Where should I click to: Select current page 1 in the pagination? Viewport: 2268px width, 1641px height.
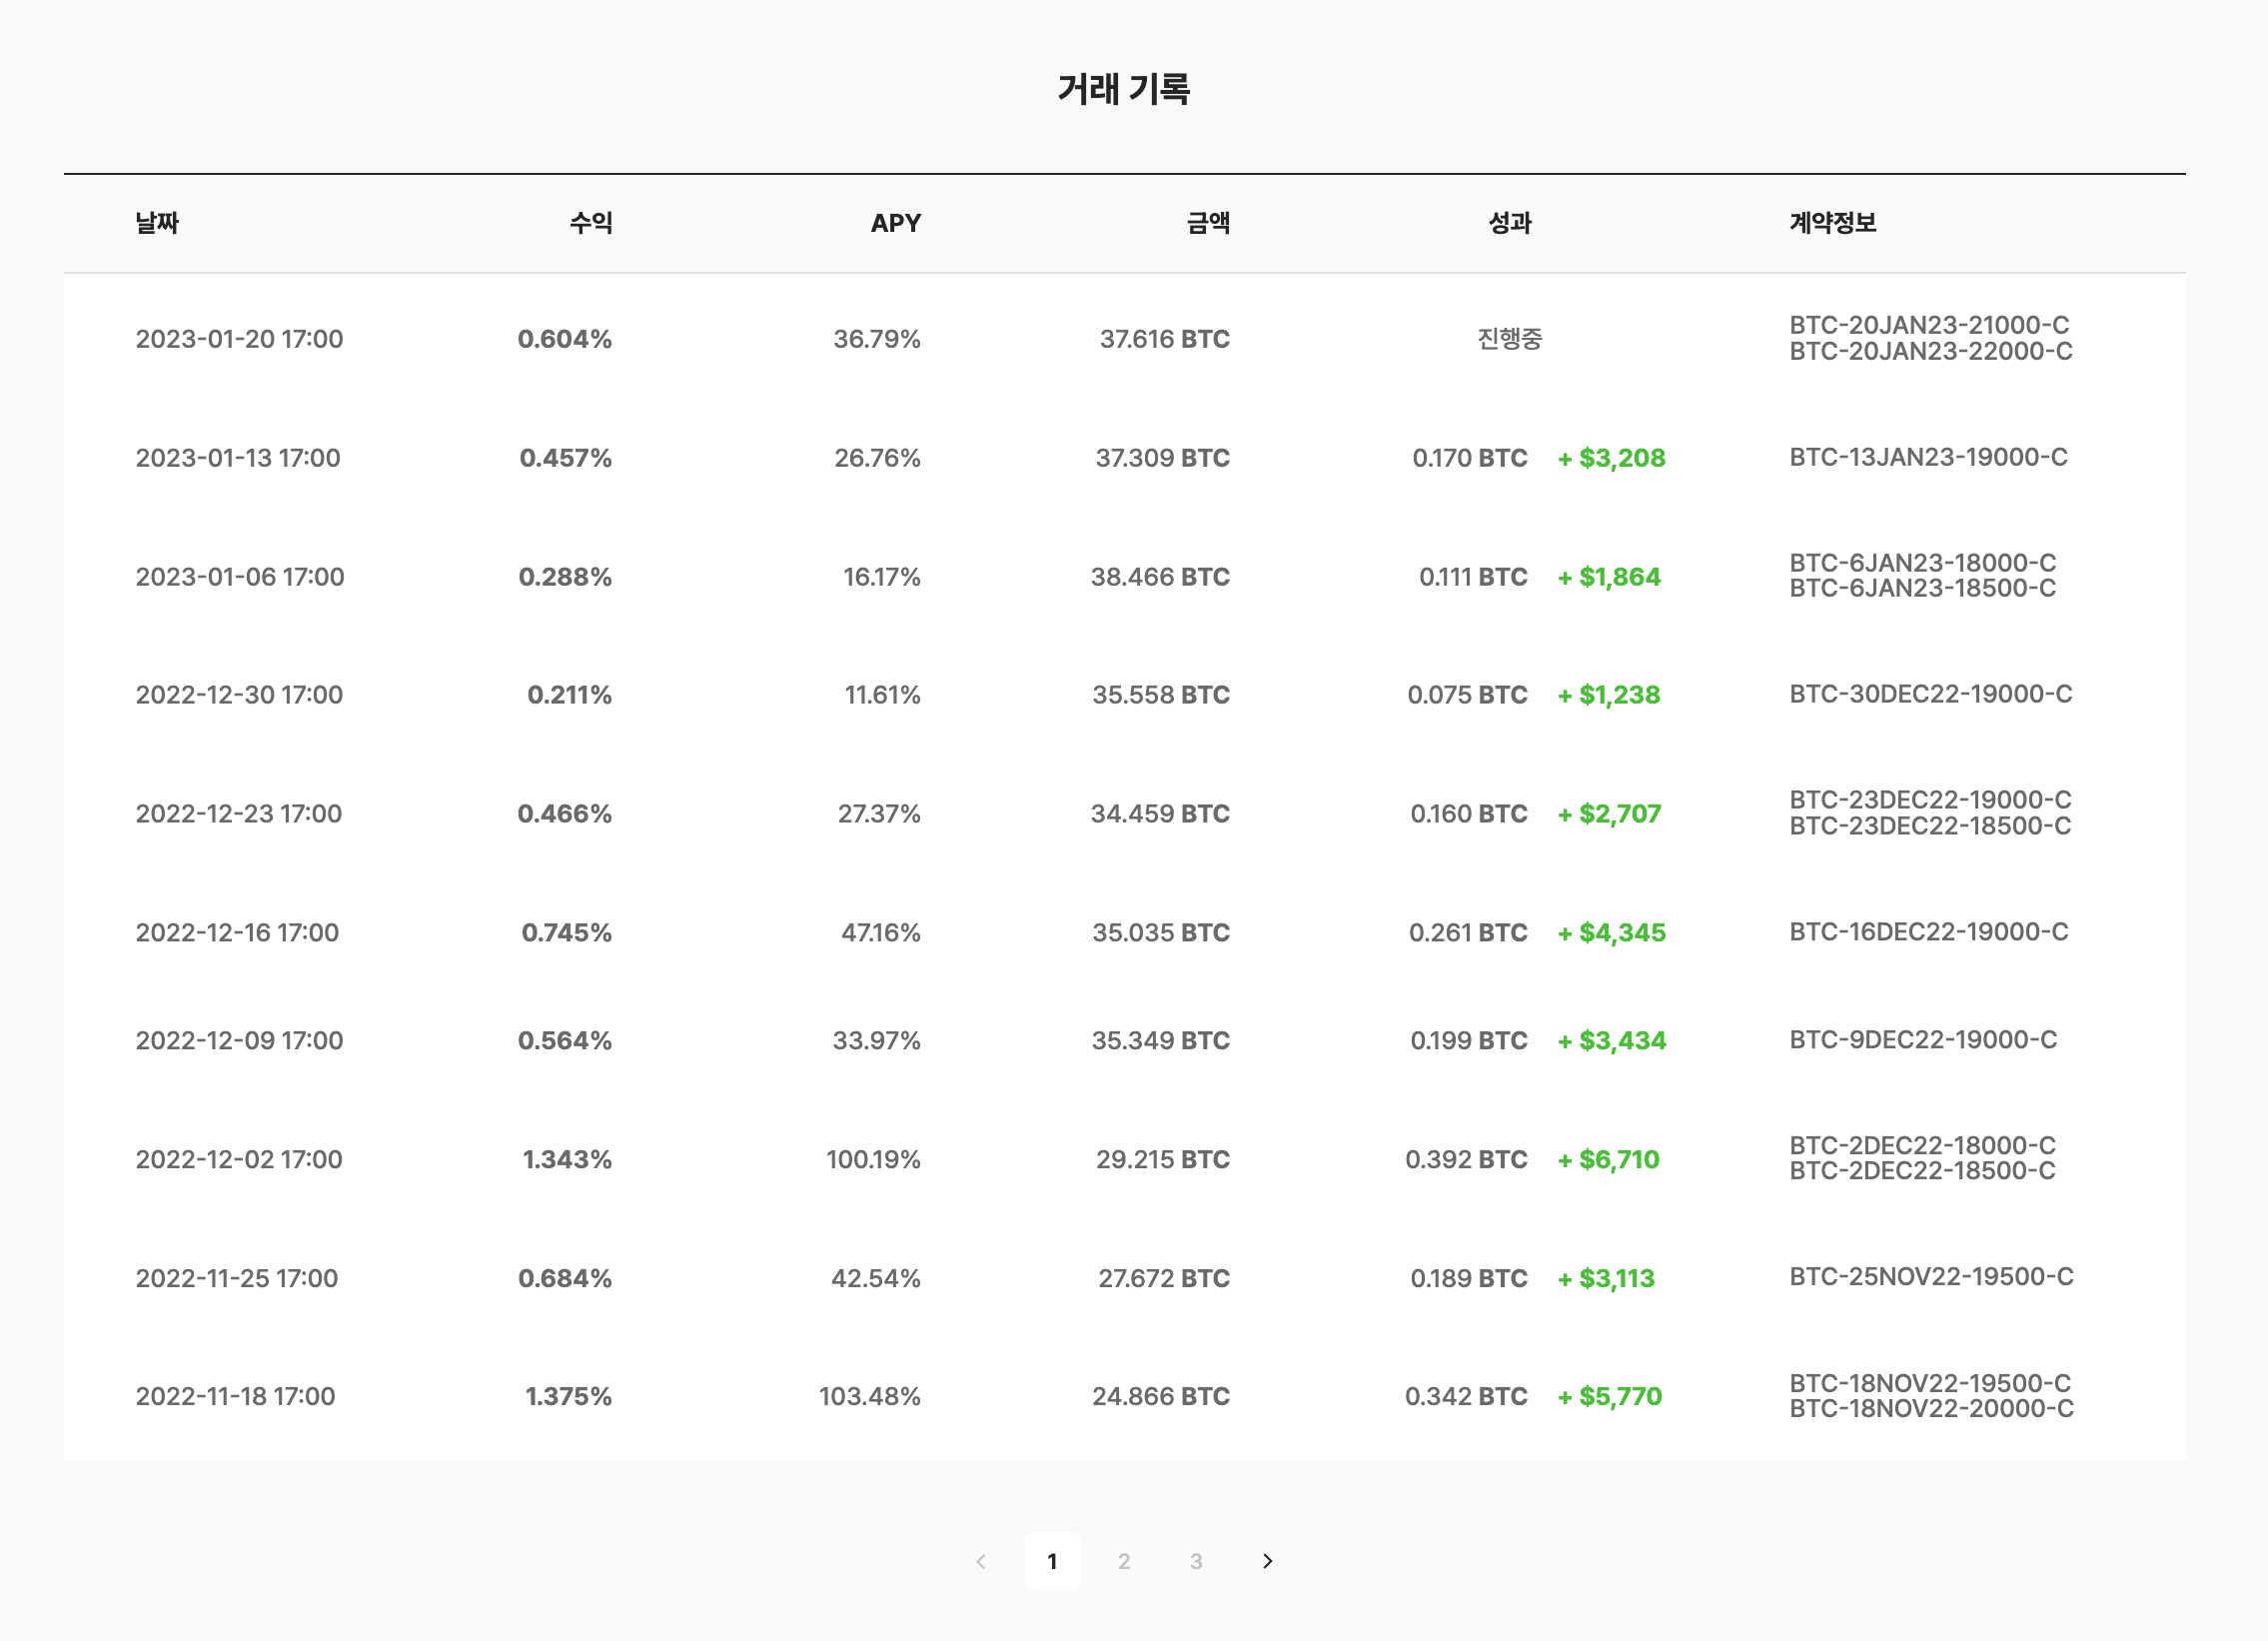pyautogui.click(x=1052, y=1561)
